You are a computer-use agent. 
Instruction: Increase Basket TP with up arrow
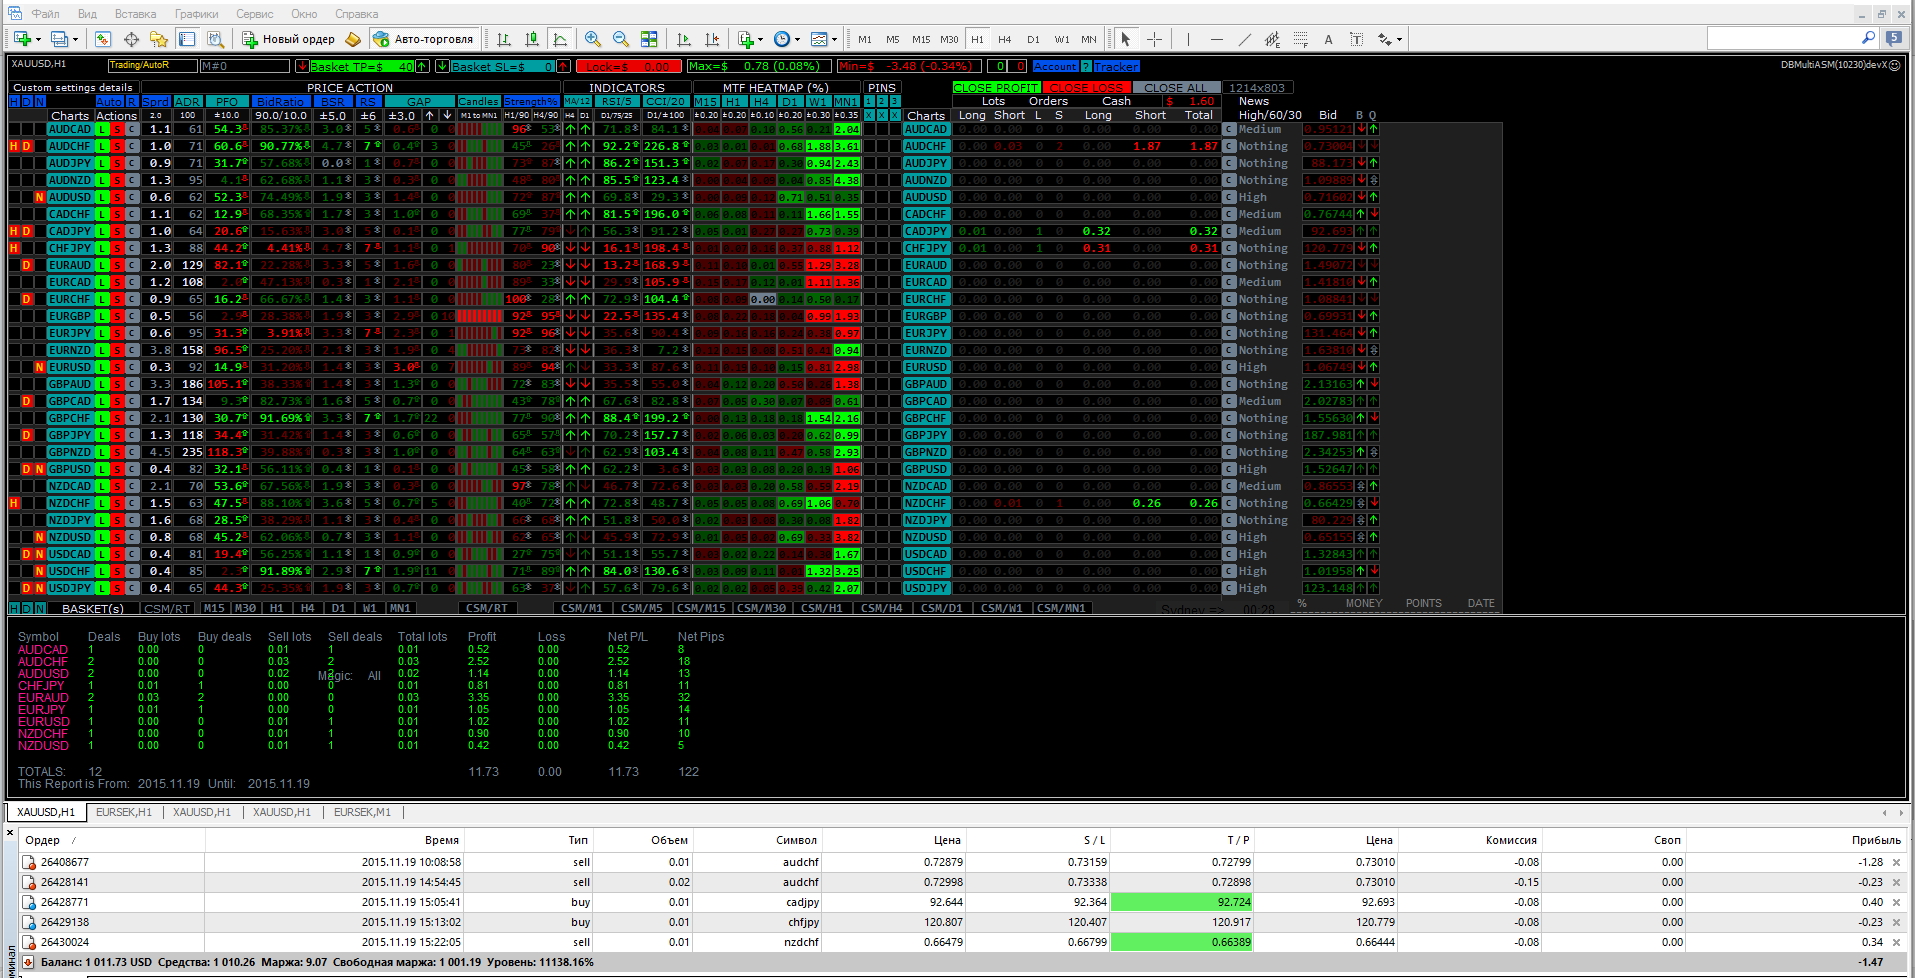coord(422,66)
